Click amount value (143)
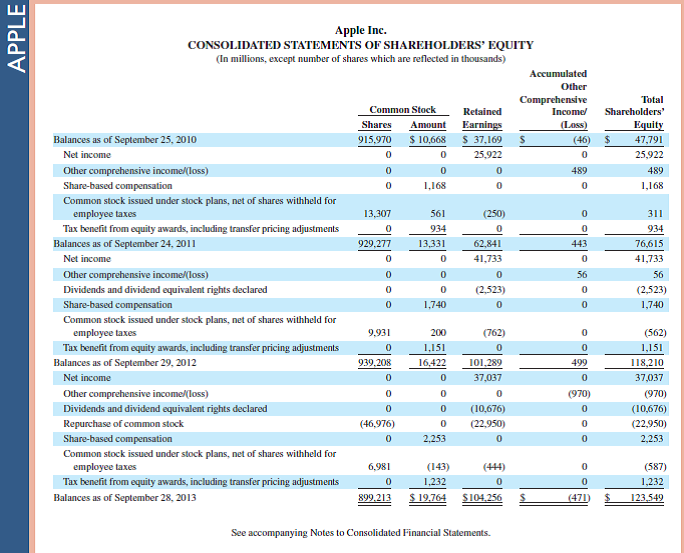Screen dimensions: 684x553 [x=438, y=467]
